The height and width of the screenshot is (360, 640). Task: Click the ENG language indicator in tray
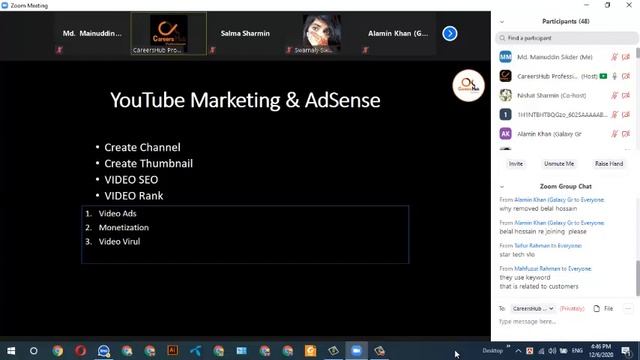tap(577, 351)
